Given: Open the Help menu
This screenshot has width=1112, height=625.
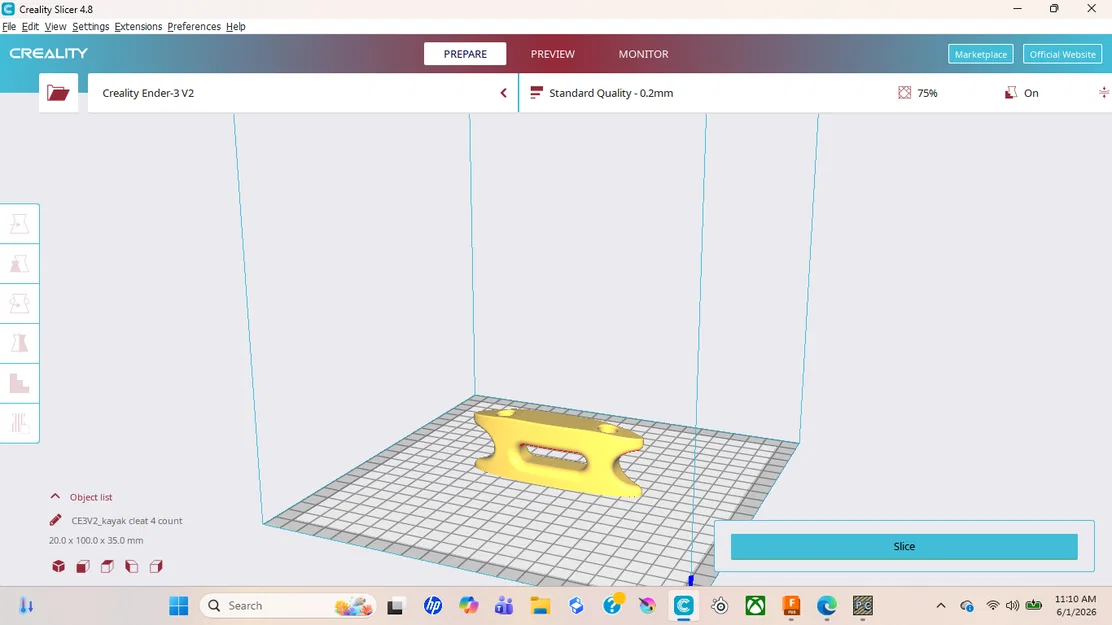Looking at the screenshot, I should coord(235,26).
